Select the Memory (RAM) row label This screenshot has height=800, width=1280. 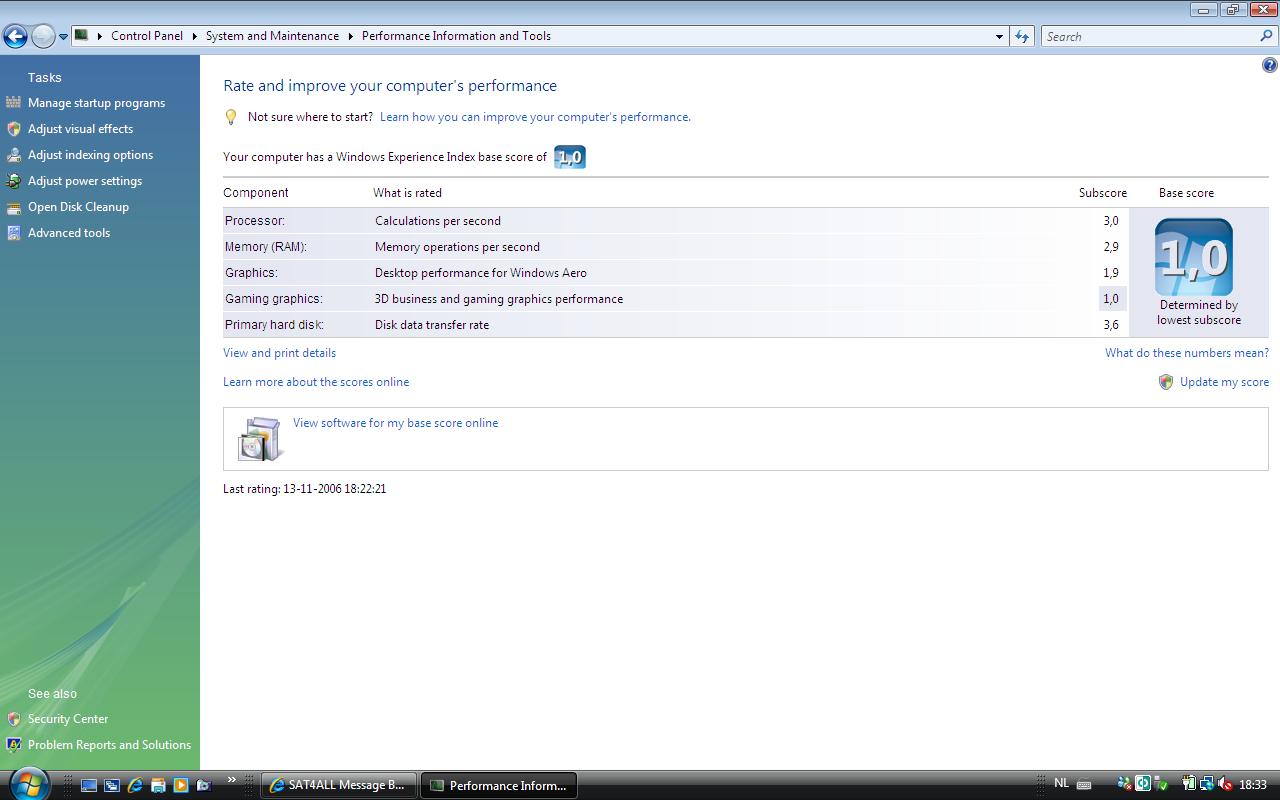(x=266, y=247)
